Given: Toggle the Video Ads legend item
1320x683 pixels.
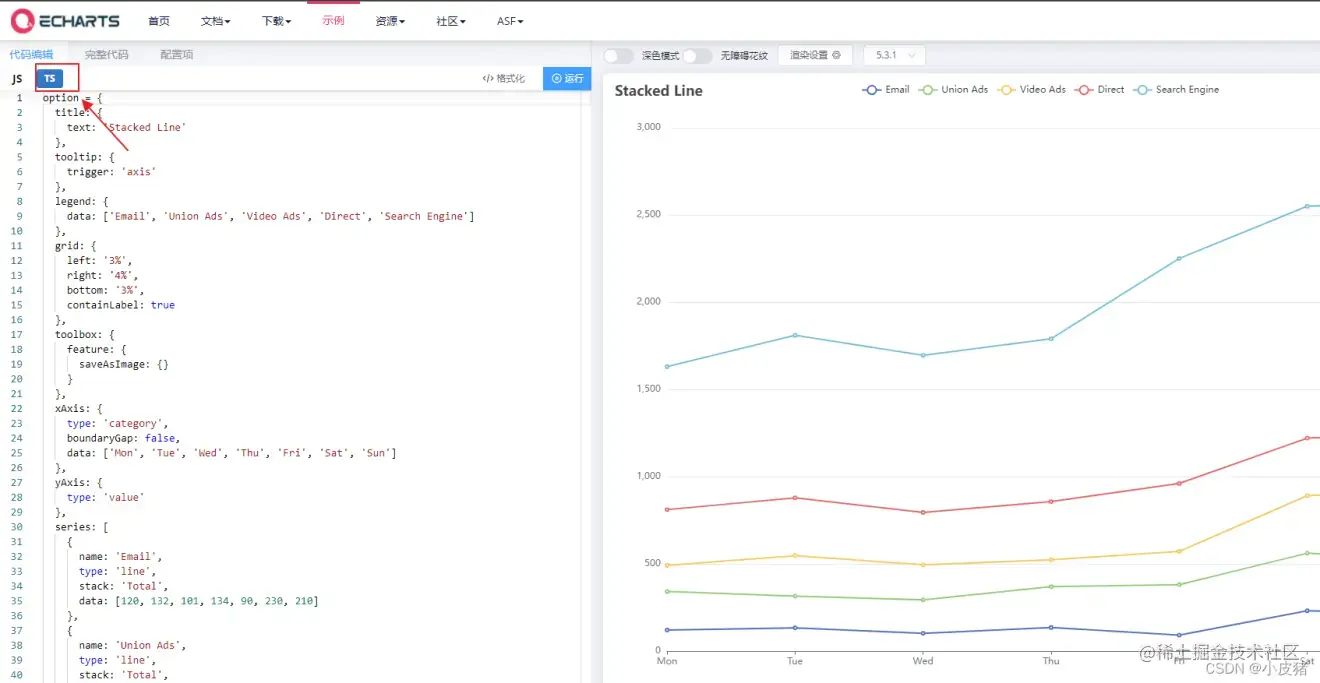Looking at the screenshot, I should [x=1032, y=89].
